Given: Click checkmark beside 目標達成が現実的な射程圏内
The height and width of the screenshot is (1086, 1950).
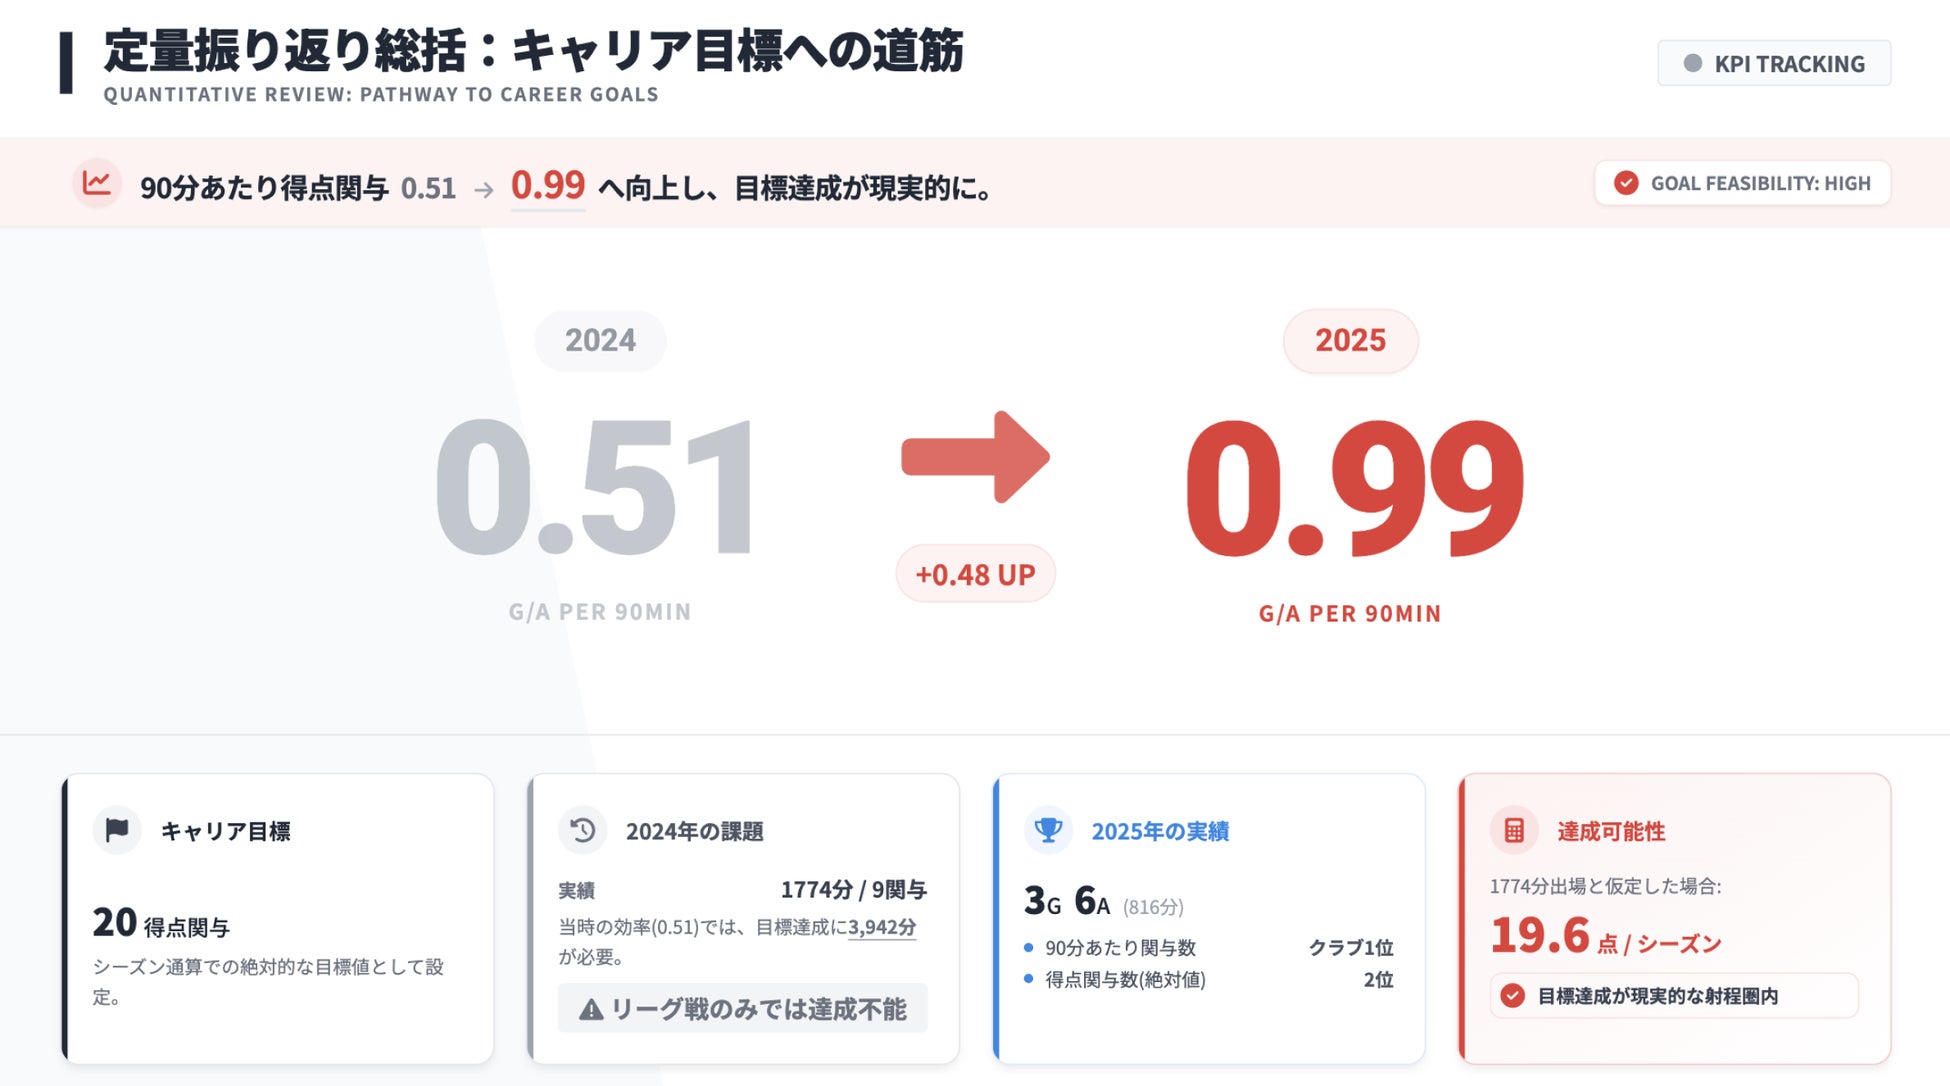Looking at the screenshot, I should (x=1513, y=996).
